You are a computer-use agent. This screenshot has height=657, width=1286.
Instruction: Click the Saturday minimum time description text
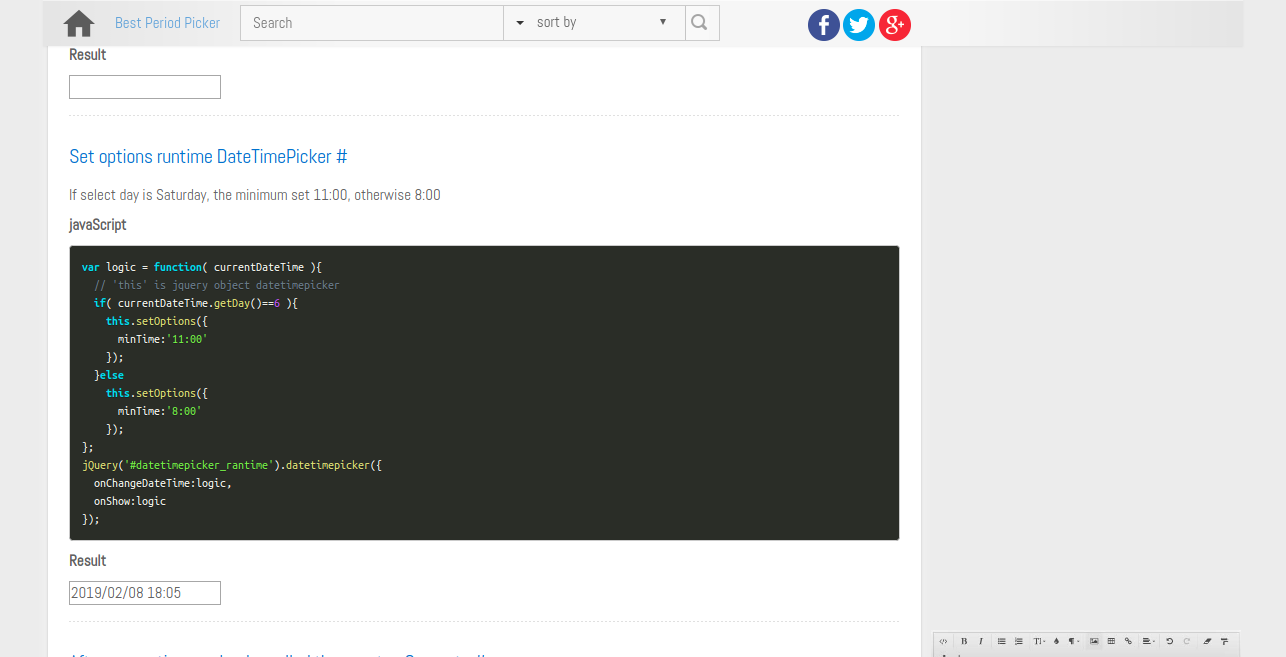(255, 195)
